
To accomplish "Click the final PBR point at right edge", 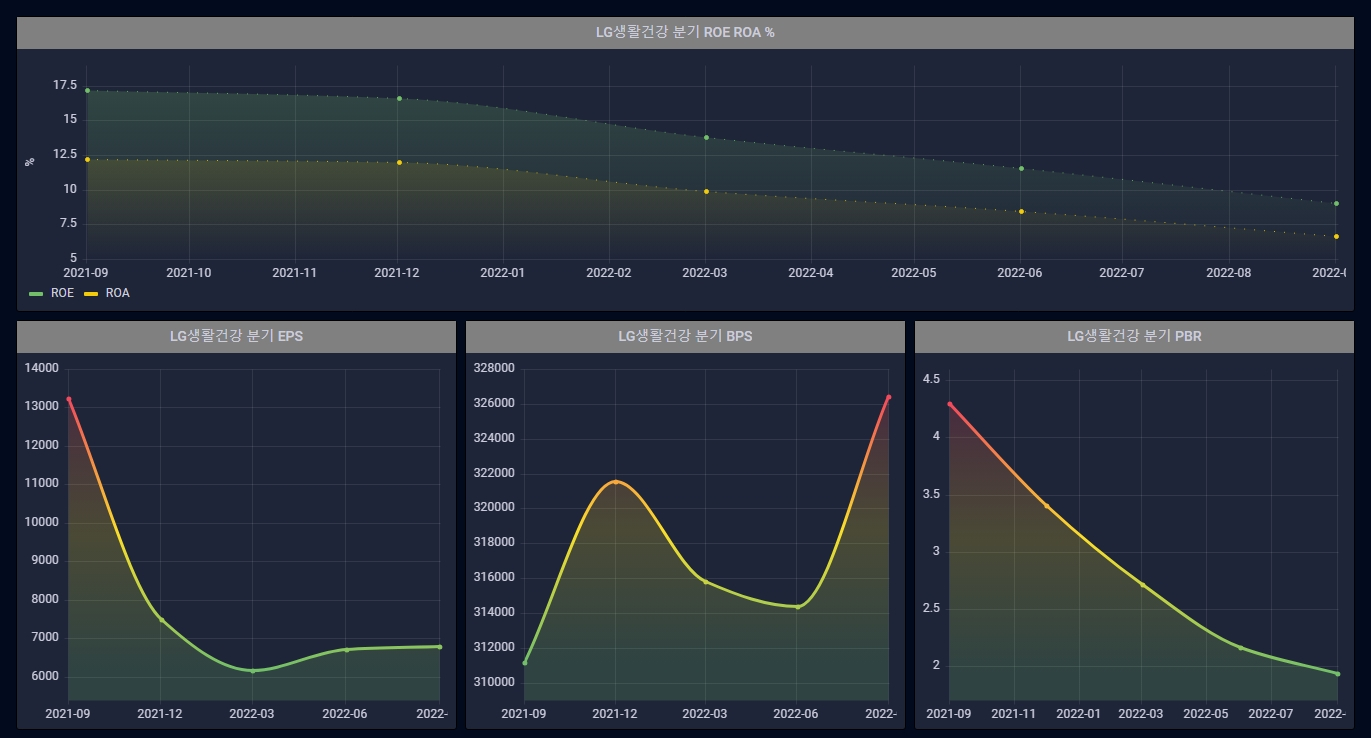I will pos(1337,673).
